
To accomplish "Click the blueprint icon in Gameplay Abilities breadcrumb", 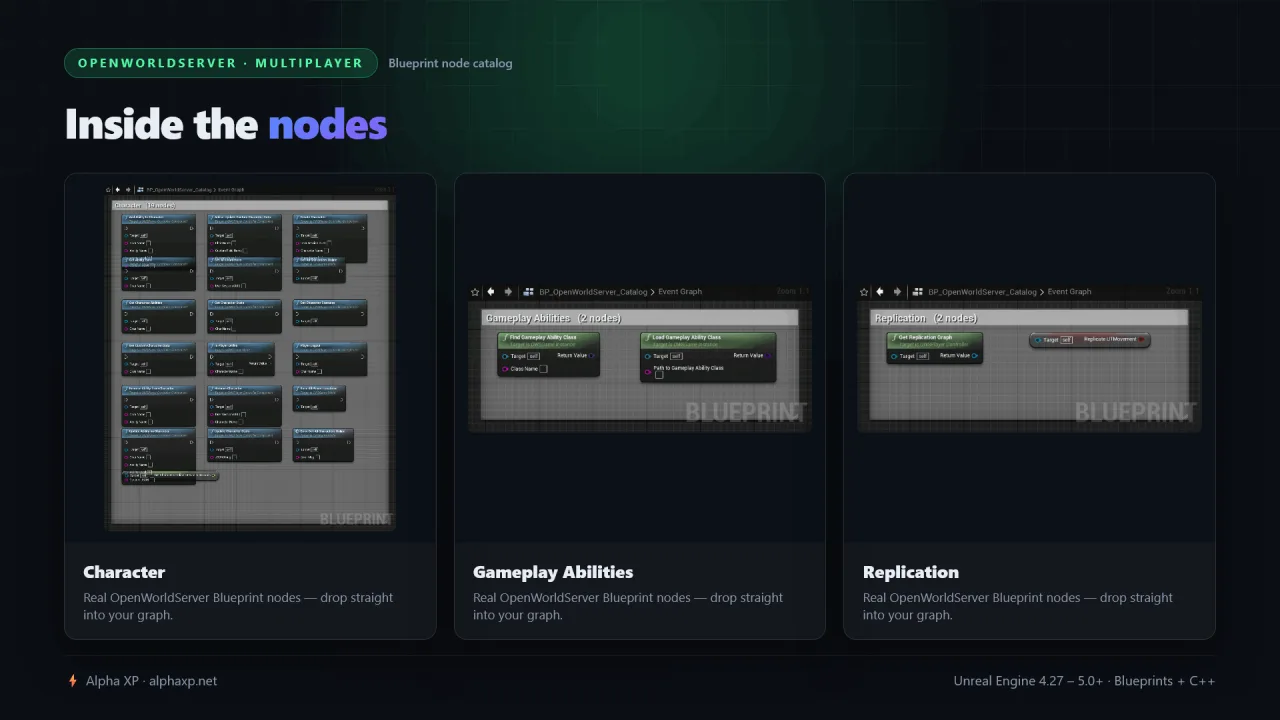I will click(528, 292).
